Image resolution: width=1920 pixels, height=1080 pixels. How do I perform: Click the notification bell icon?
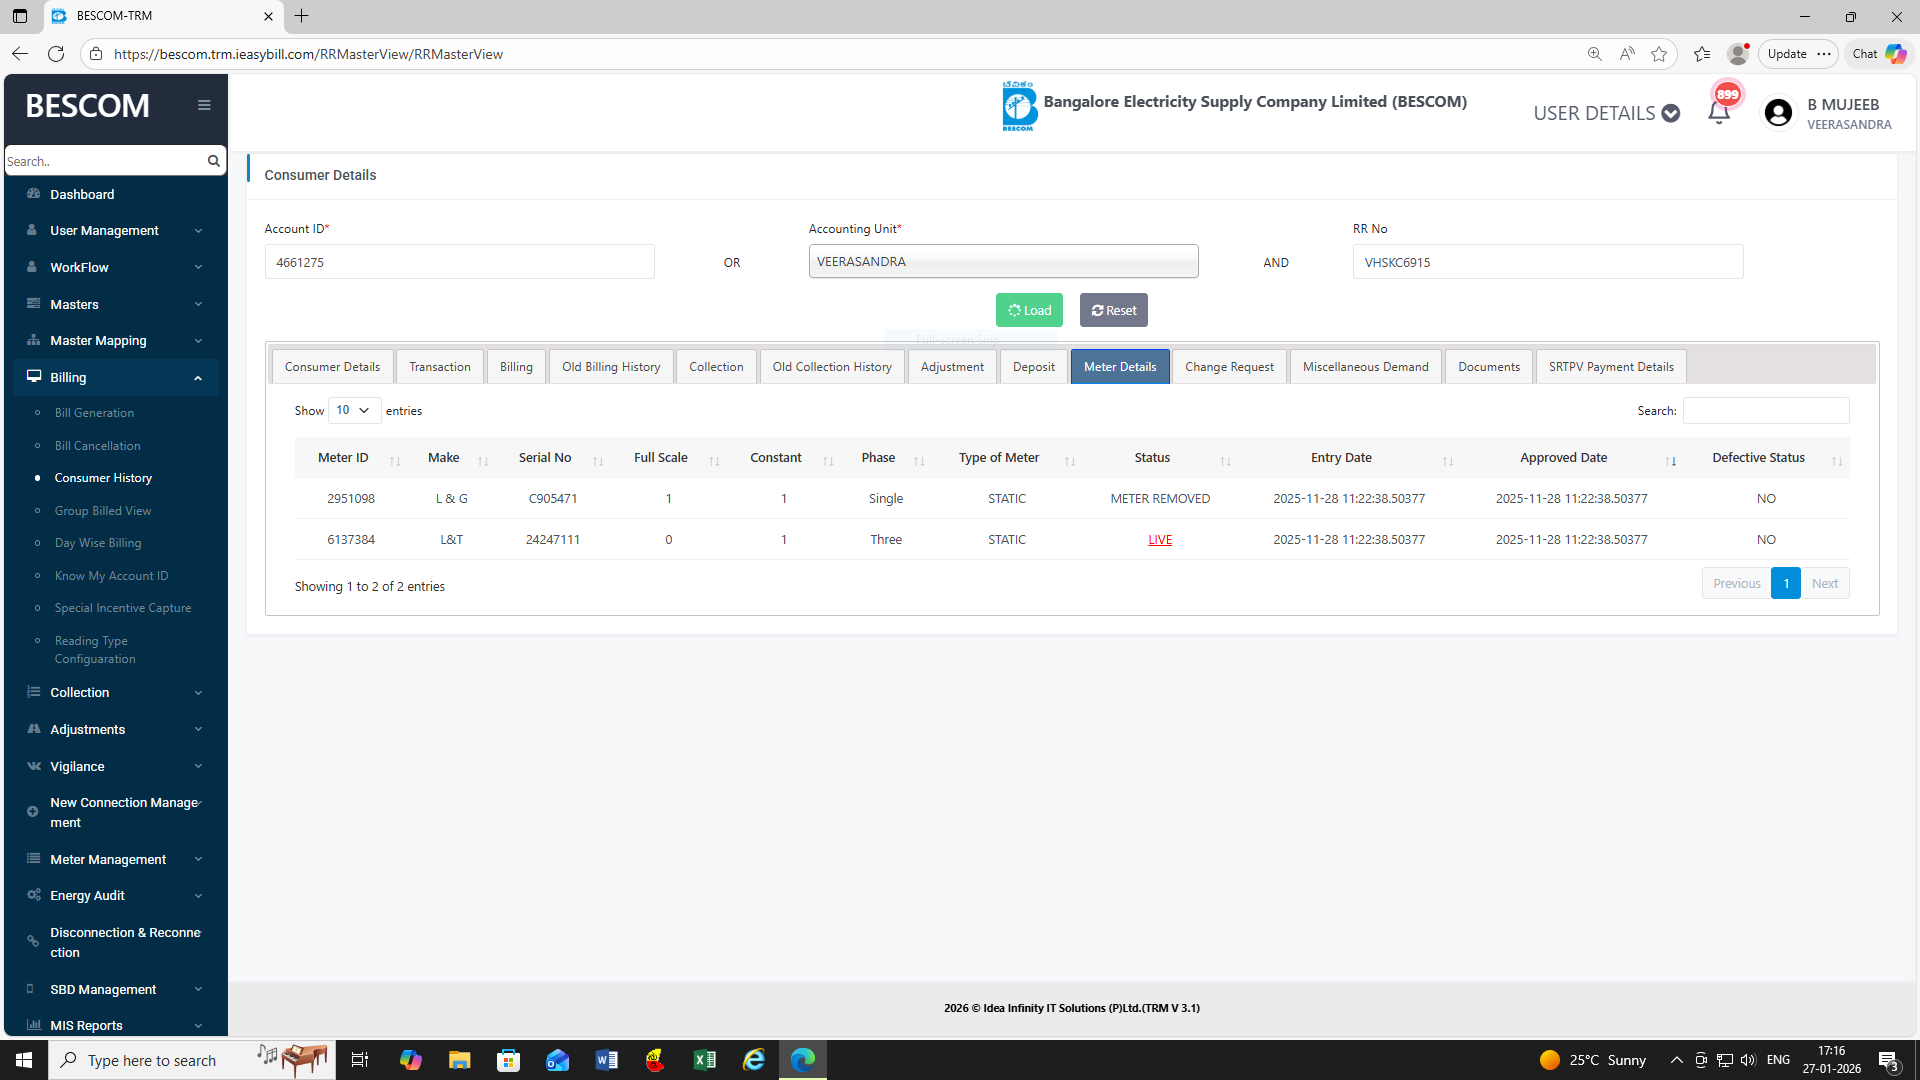click(1718, 113)
